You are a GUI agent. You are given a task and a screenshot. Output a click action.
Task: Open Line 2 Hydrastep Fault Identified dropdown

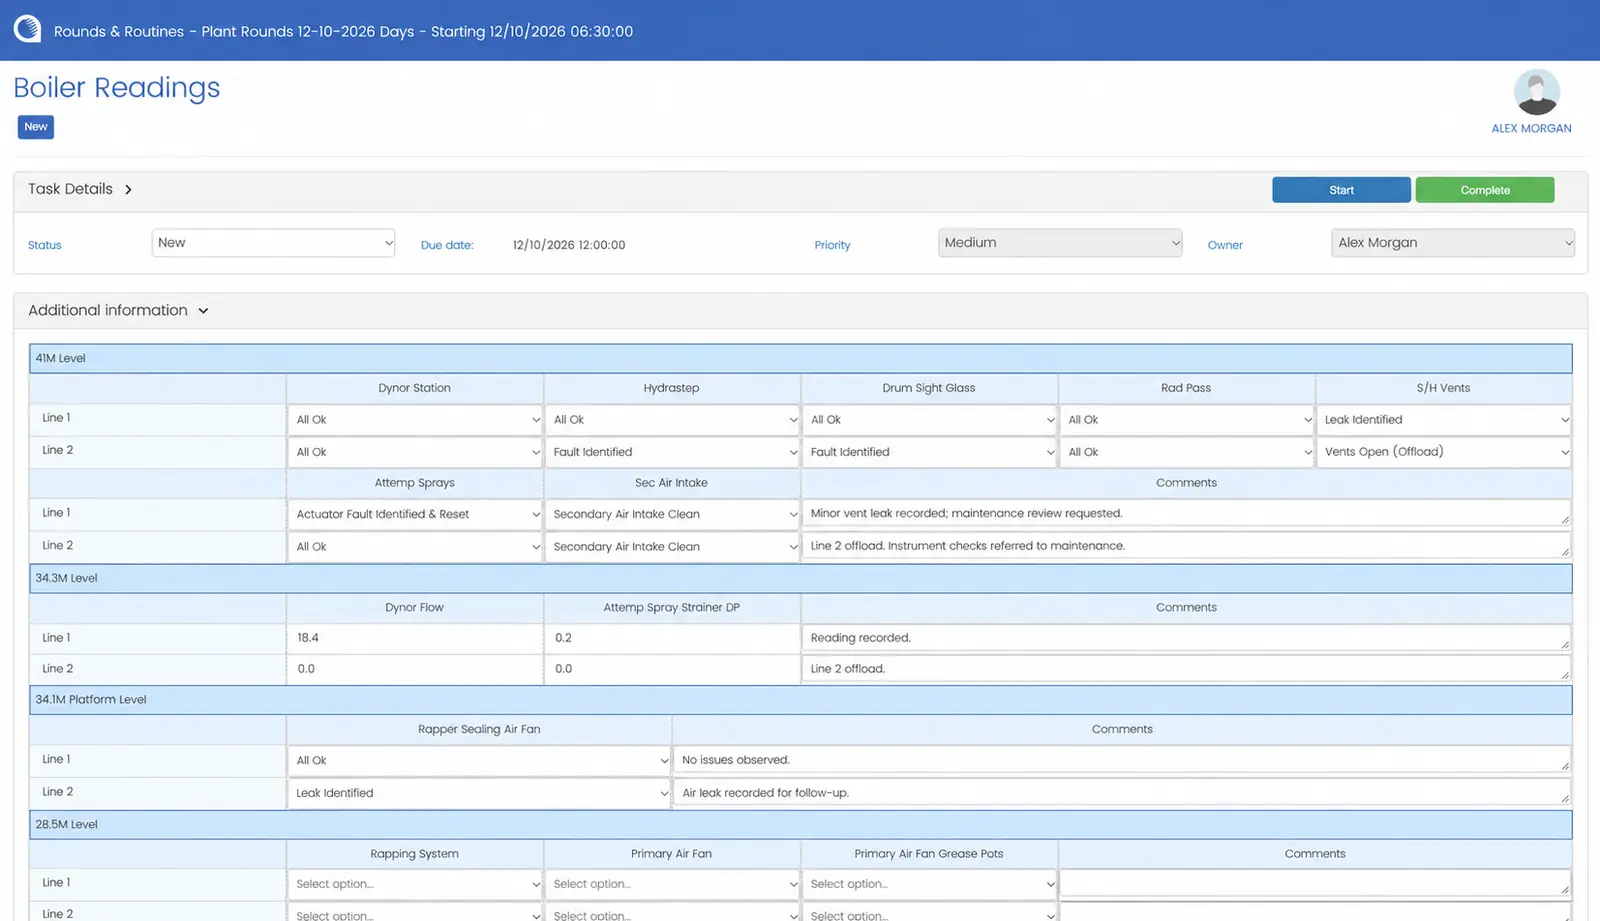672,452
